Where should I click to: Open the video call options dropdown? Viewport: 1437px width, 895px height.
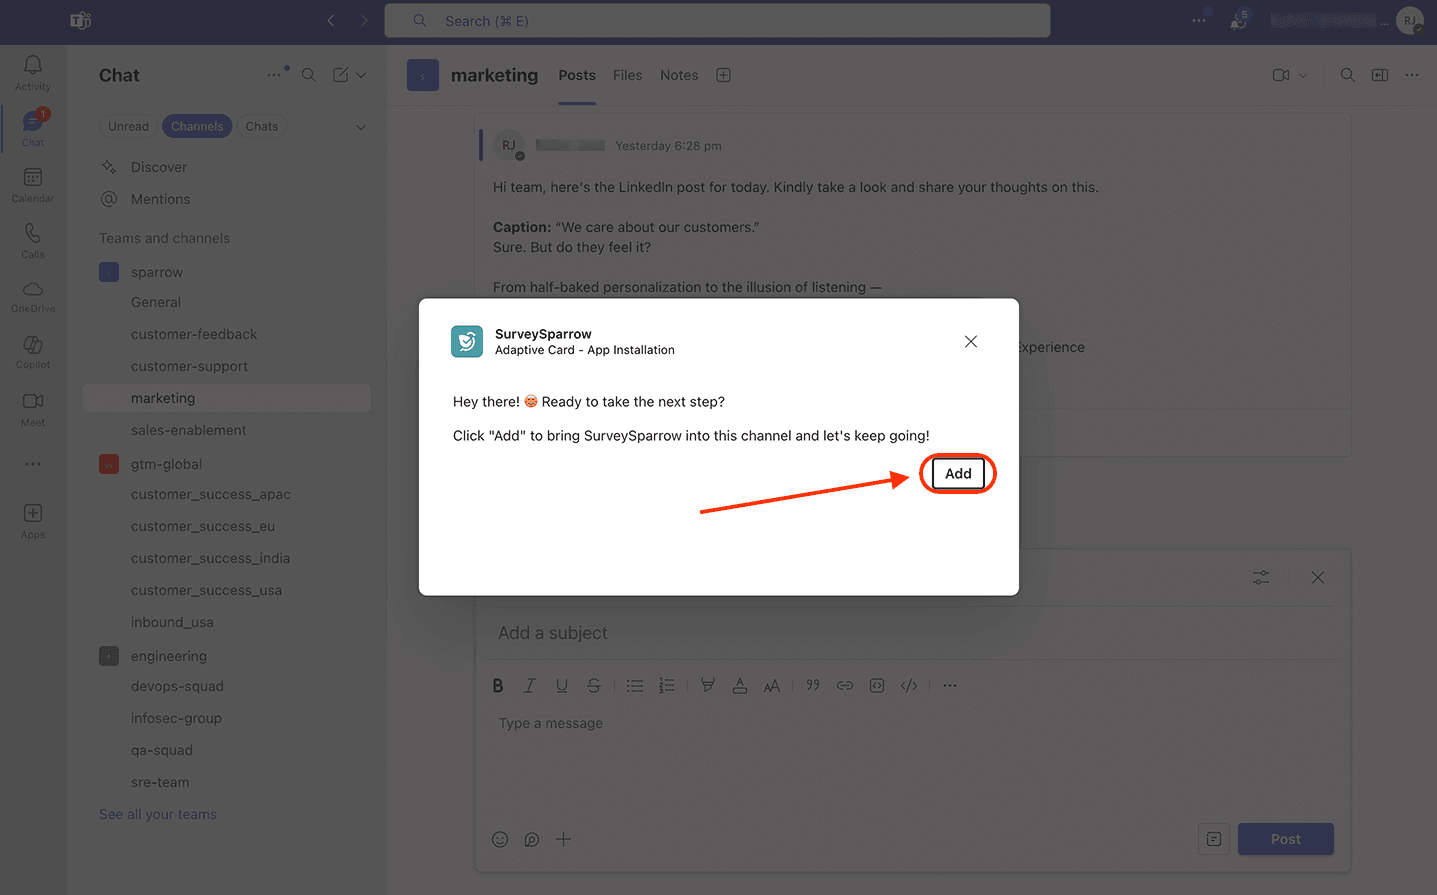pos(1303,76)
